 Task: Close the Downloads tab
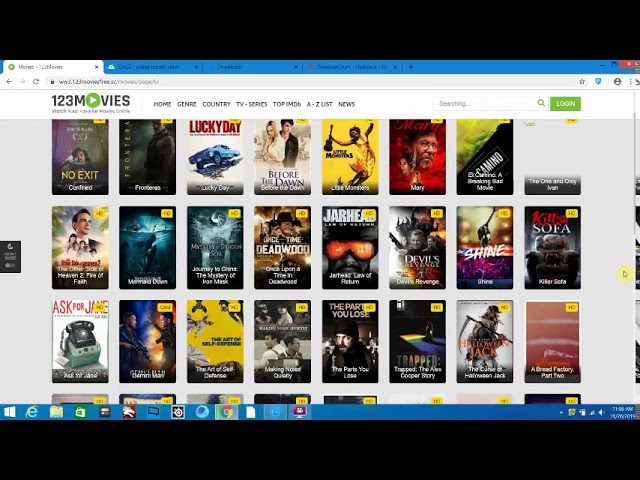(296, 67)
